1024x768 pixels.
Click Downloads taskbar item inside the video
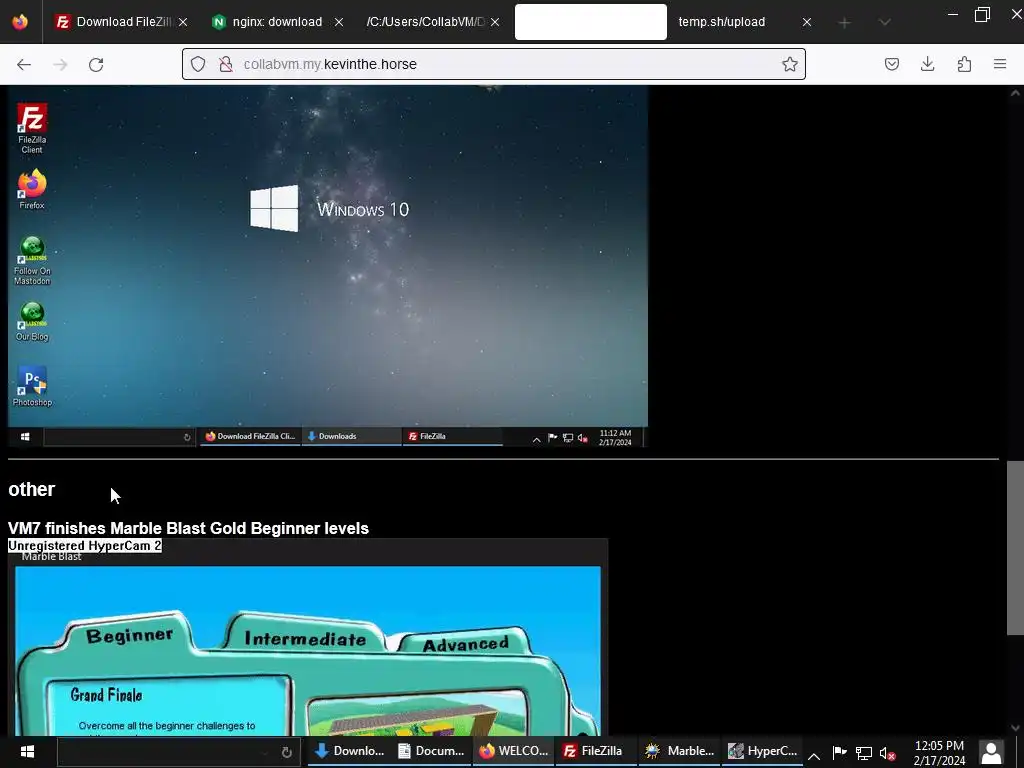pyautogui.click(x=351, y=436)
